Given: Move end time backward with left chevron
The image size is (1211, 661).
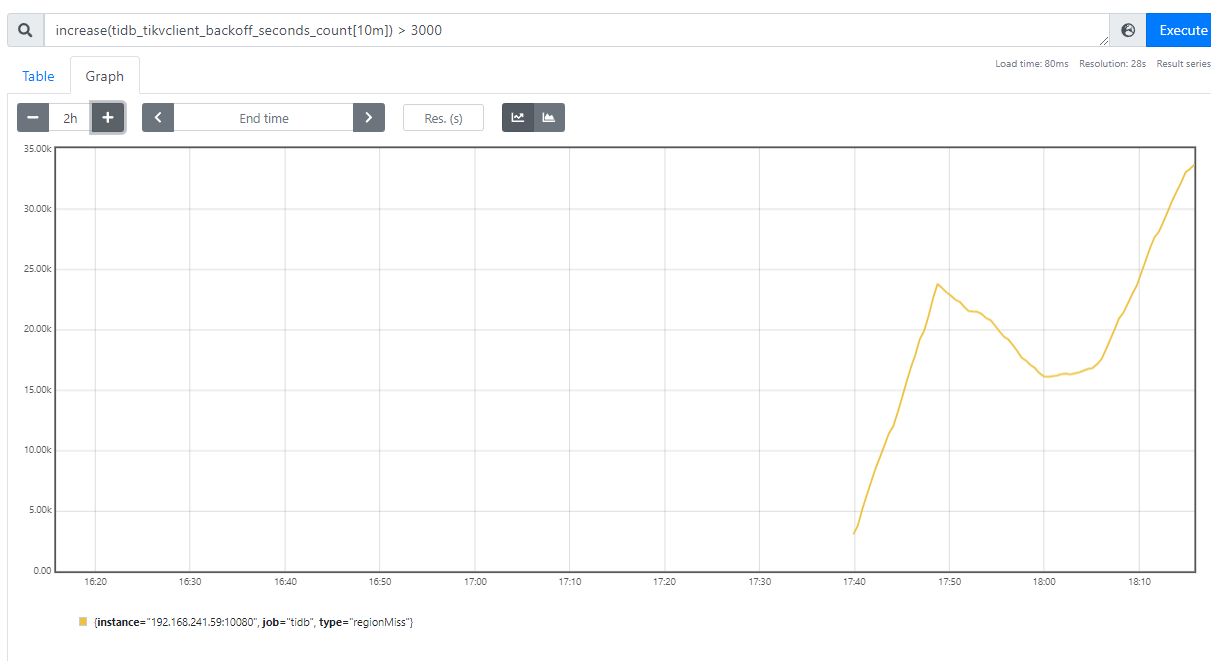Looking at the screenshot, I should pyautogui.click(x=158, y=118).
